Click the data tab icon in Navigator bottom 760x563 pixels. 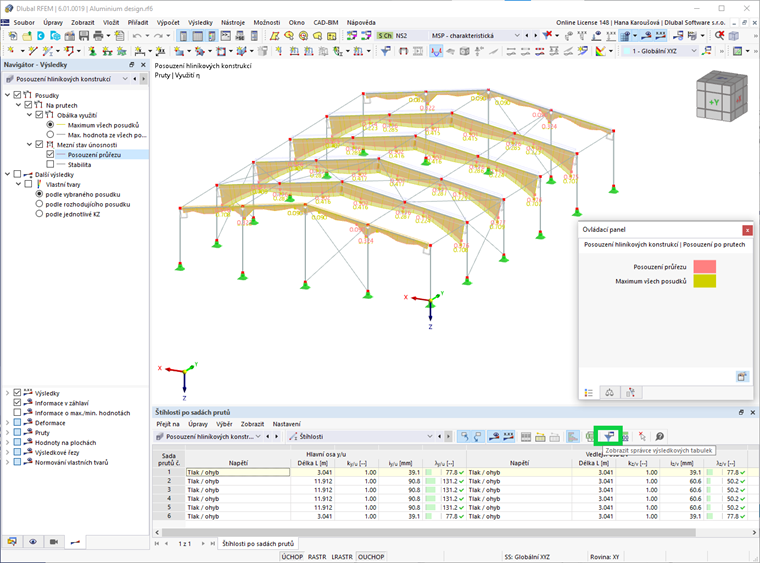(12, 542)
